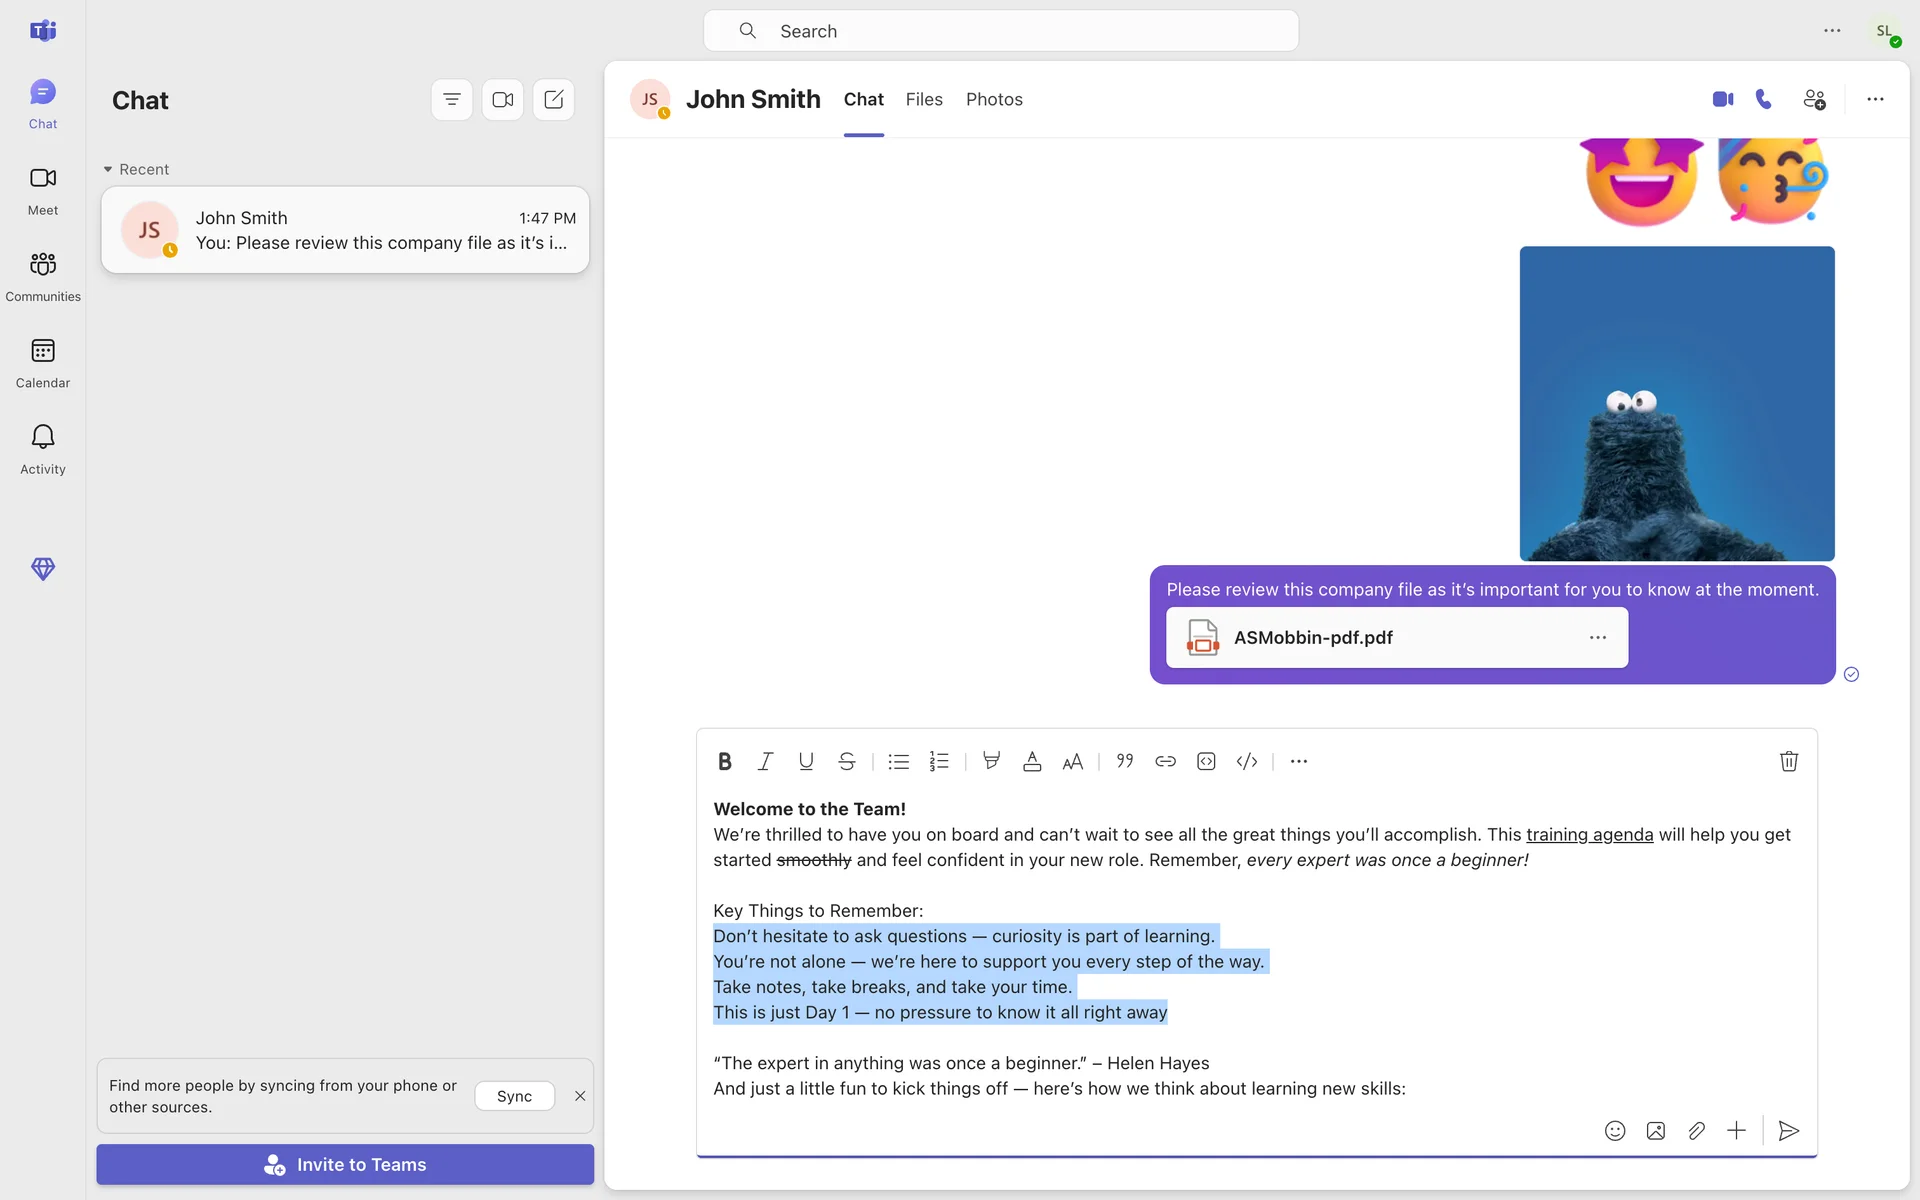
Task: Discard the draft with the trash icon
Action: pyautogui.click(x=1789, y=761)
